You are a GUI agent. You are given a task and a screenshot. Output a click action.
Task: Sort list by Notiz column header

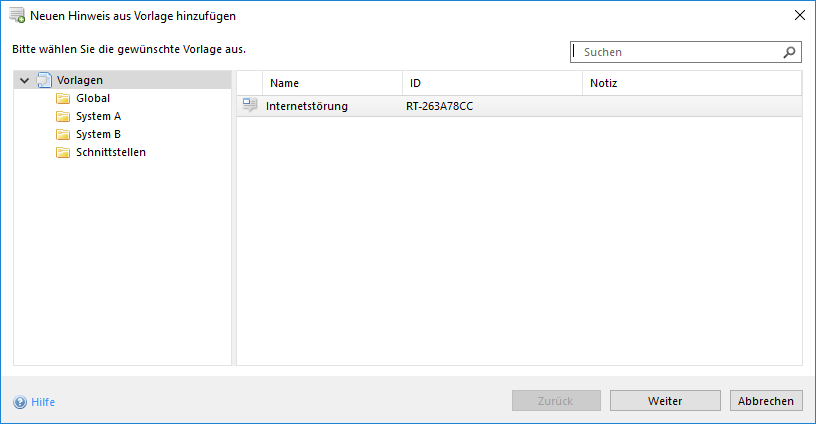click(x=603, y=83)
